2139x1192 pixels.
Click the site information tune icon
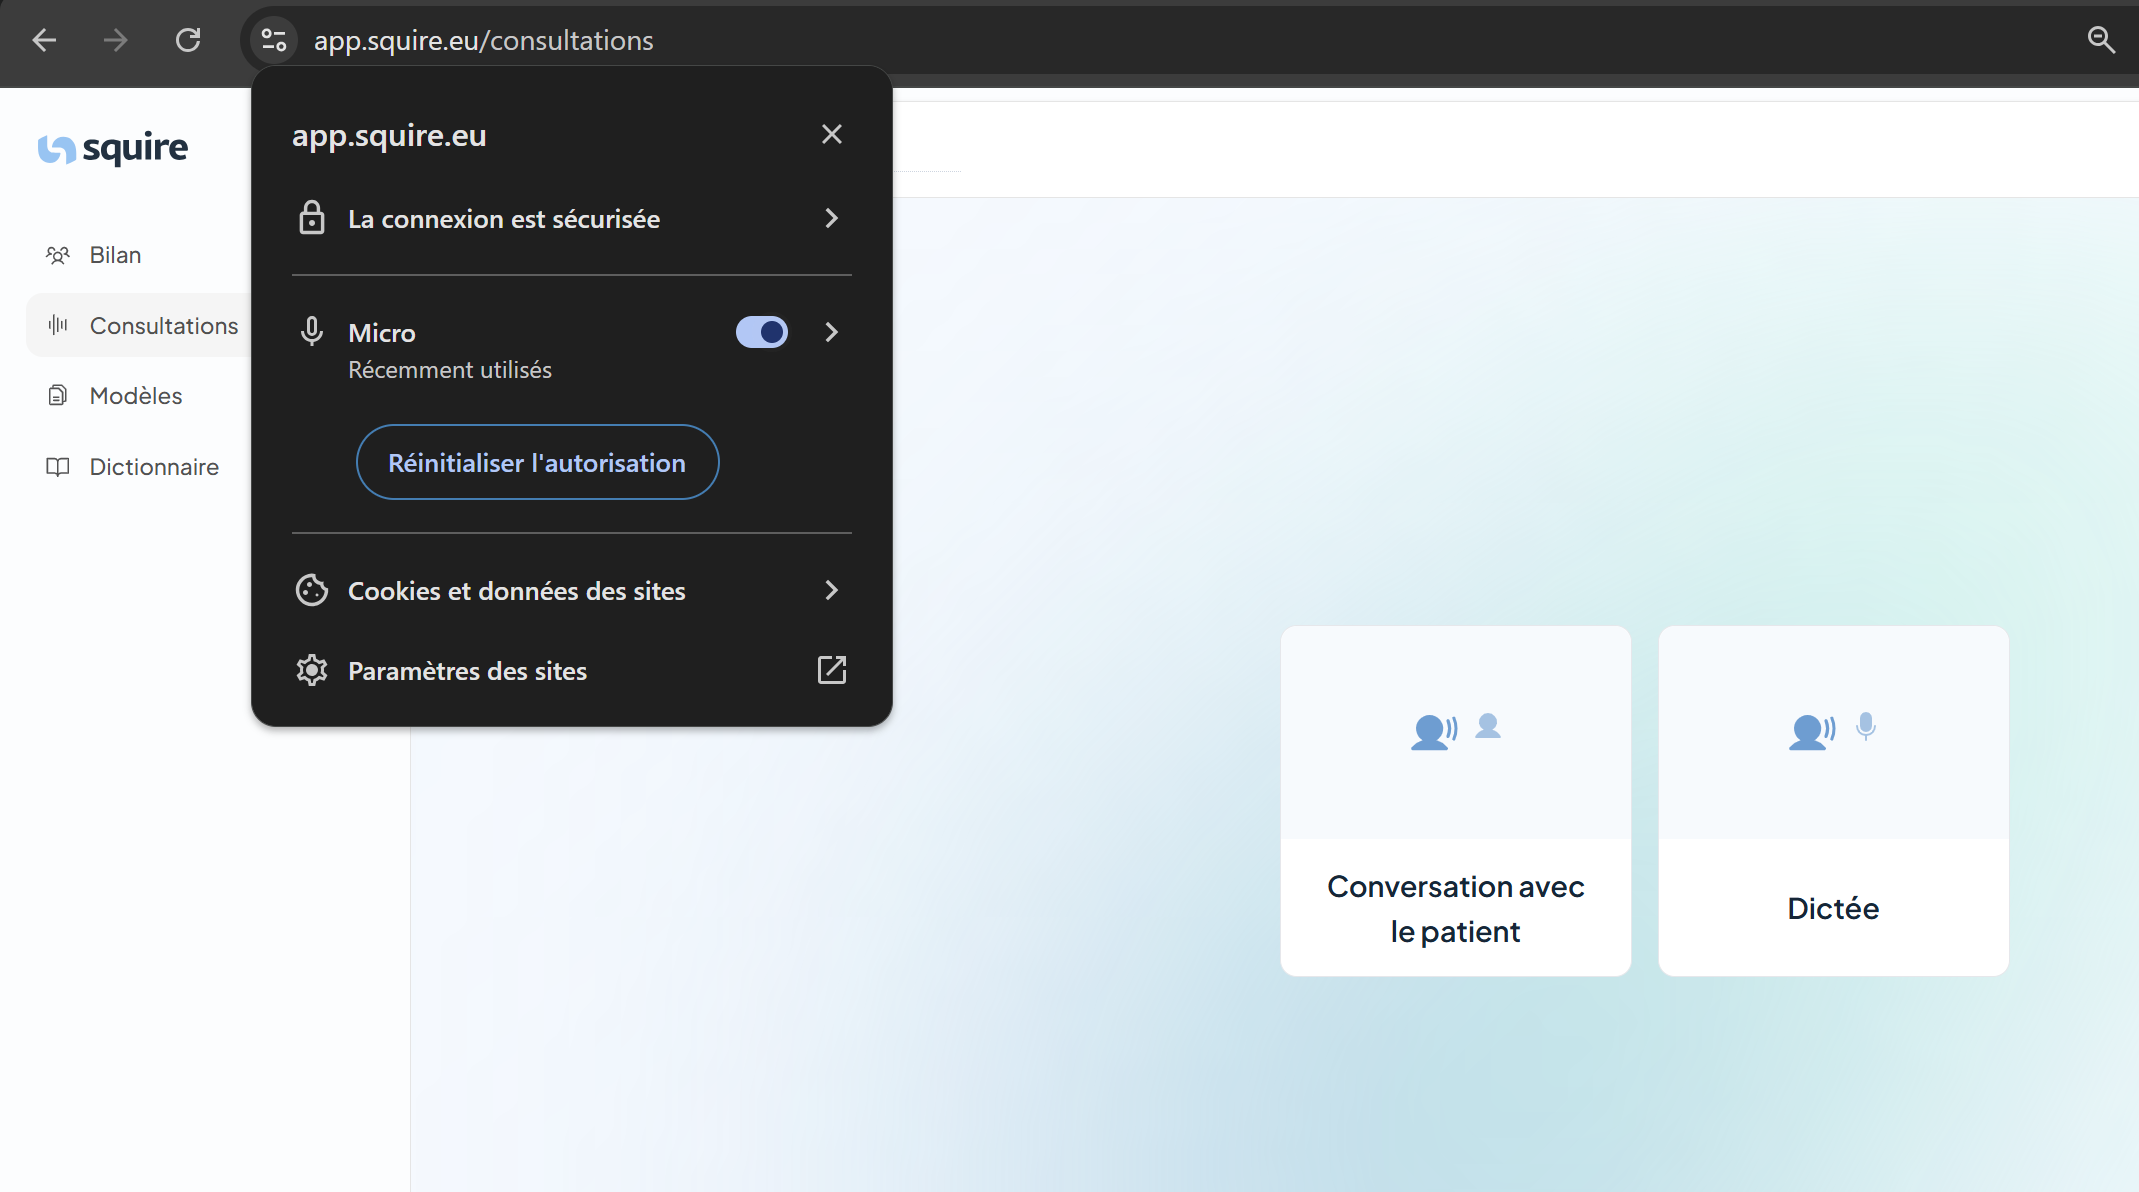pos(273,40)
